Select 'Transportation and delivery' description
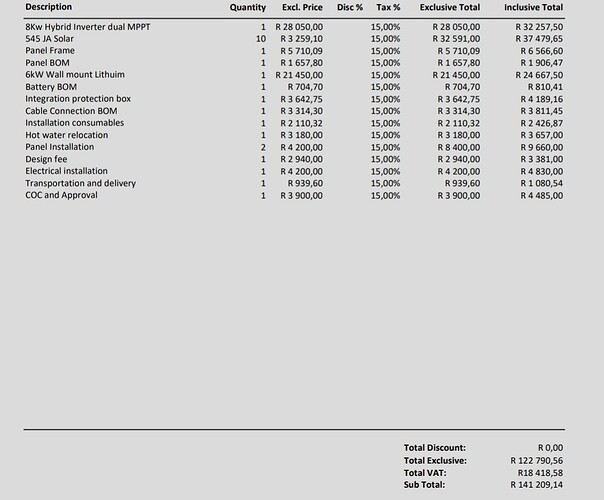 [81, 183]
